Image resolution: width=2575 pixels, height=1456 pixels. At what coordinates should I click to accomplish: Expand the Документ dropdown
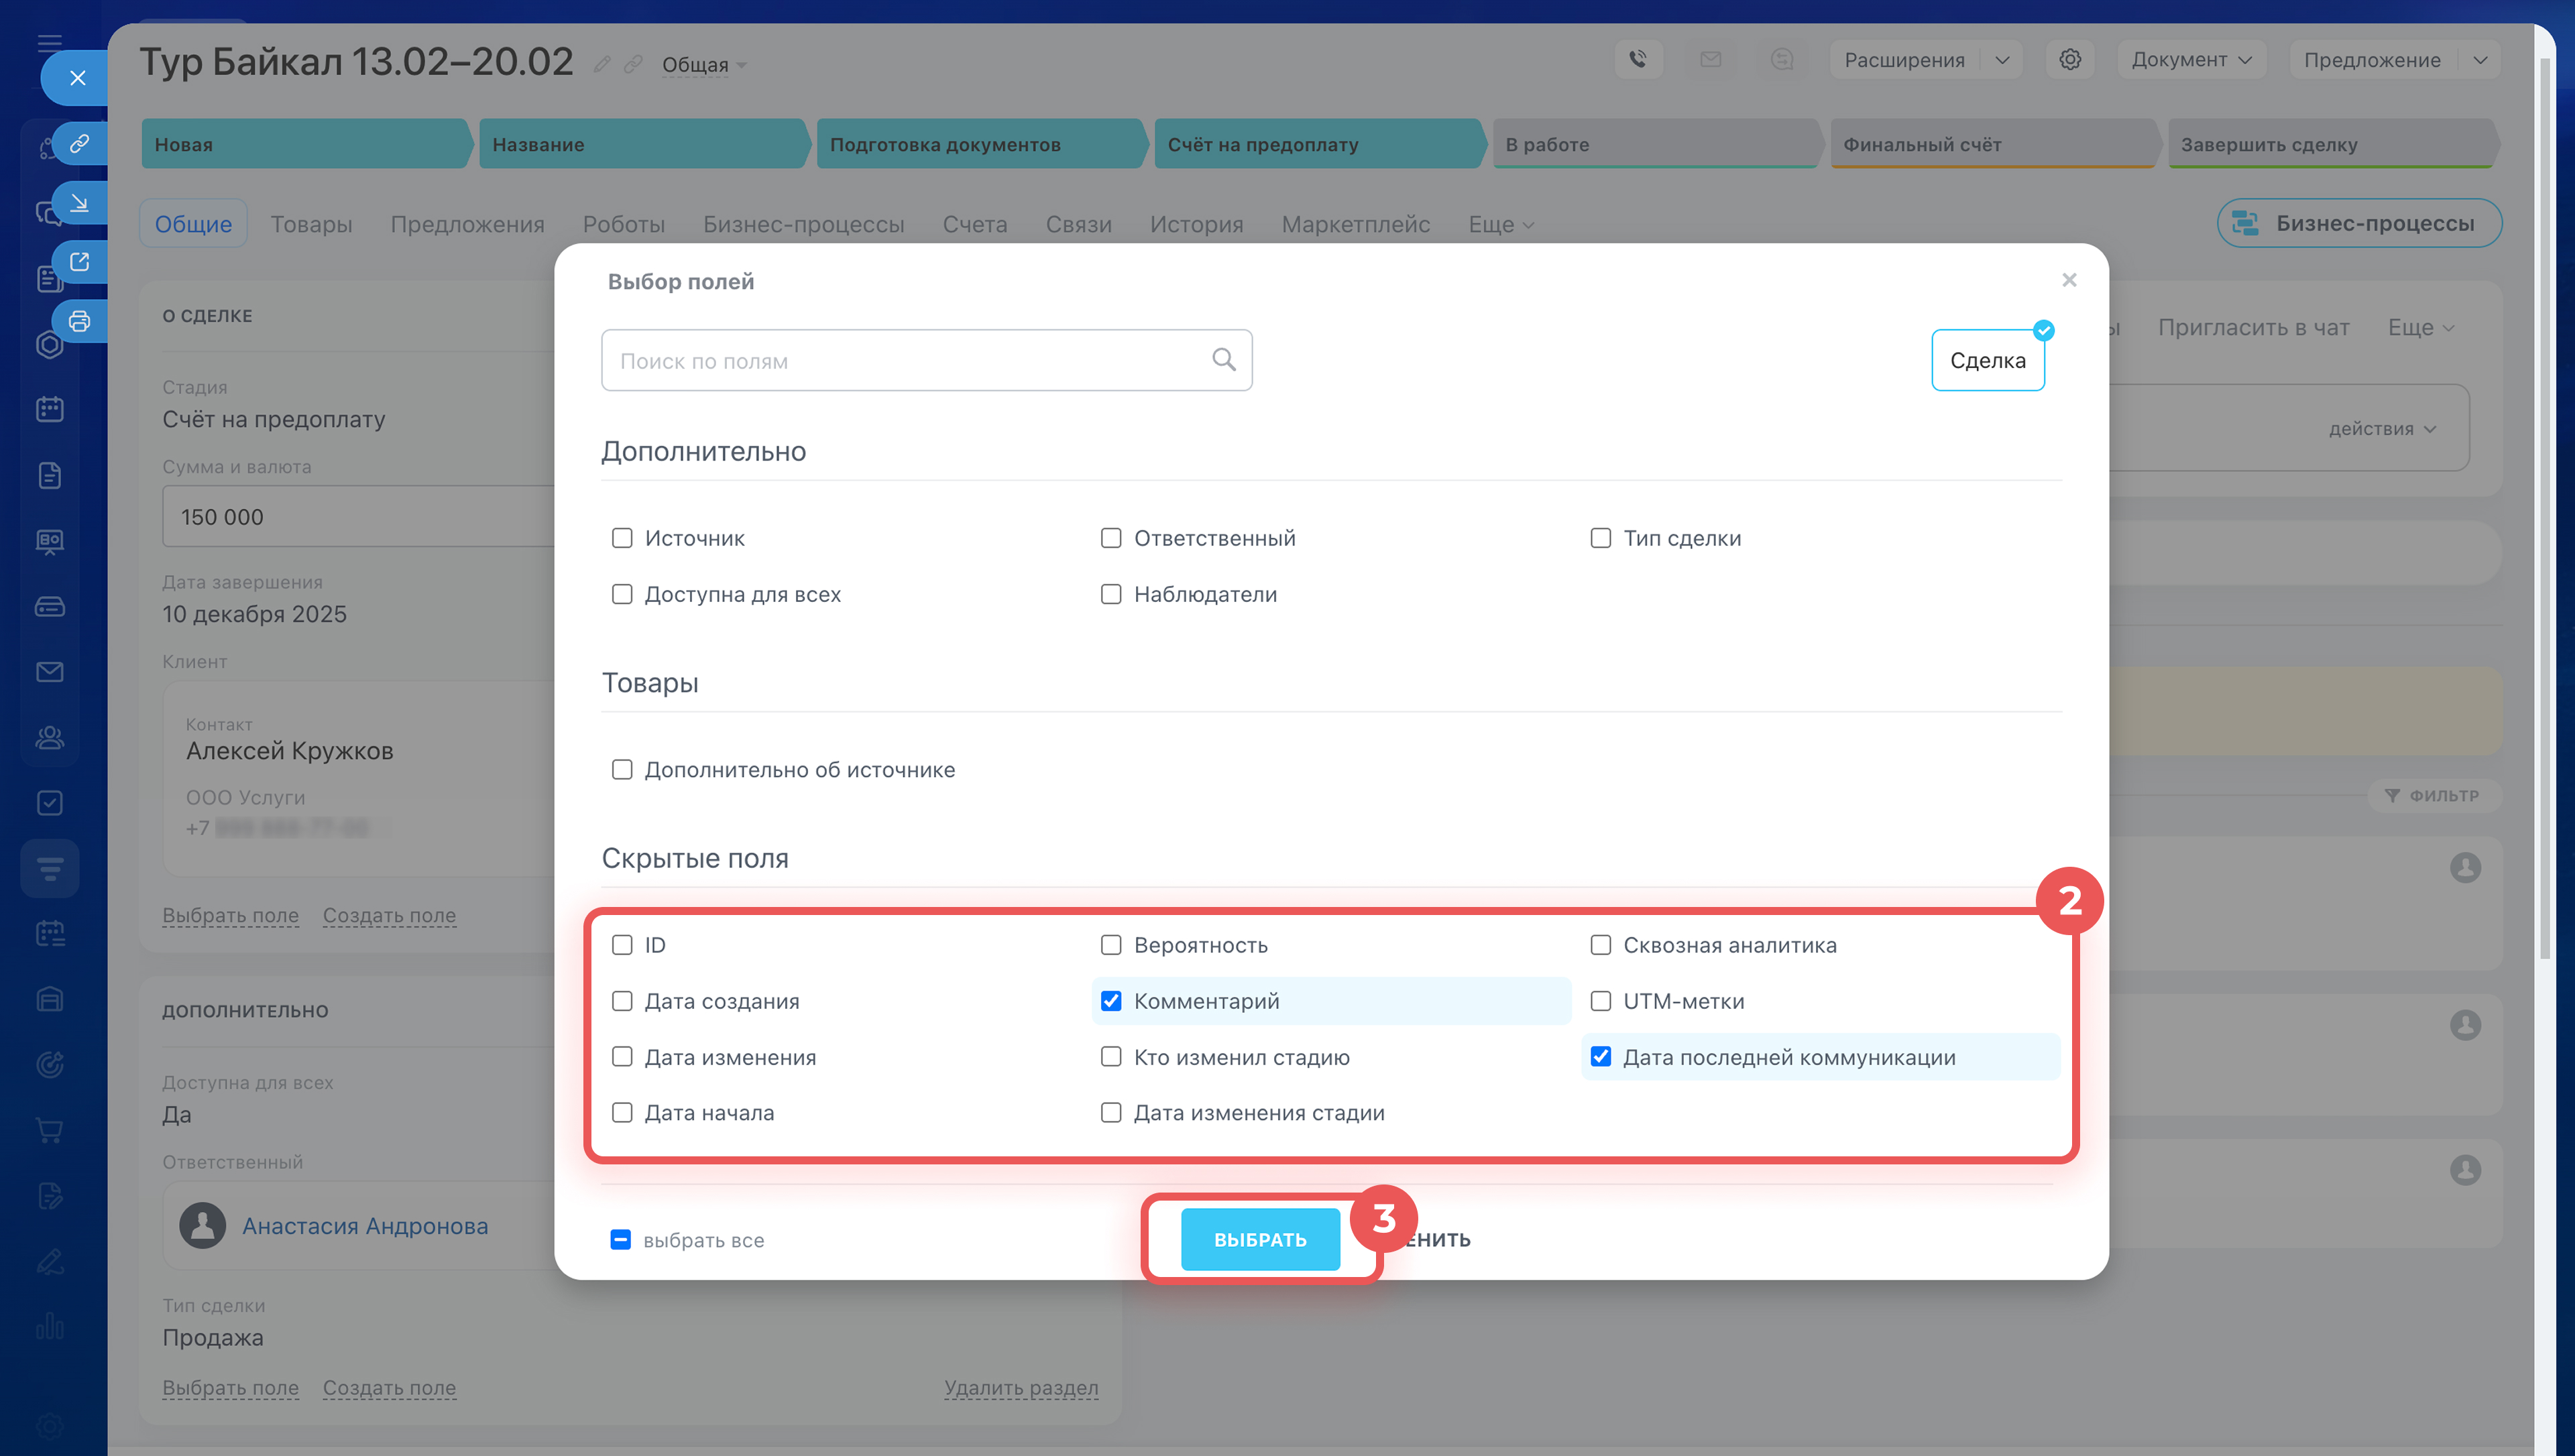click(2190, 60)
